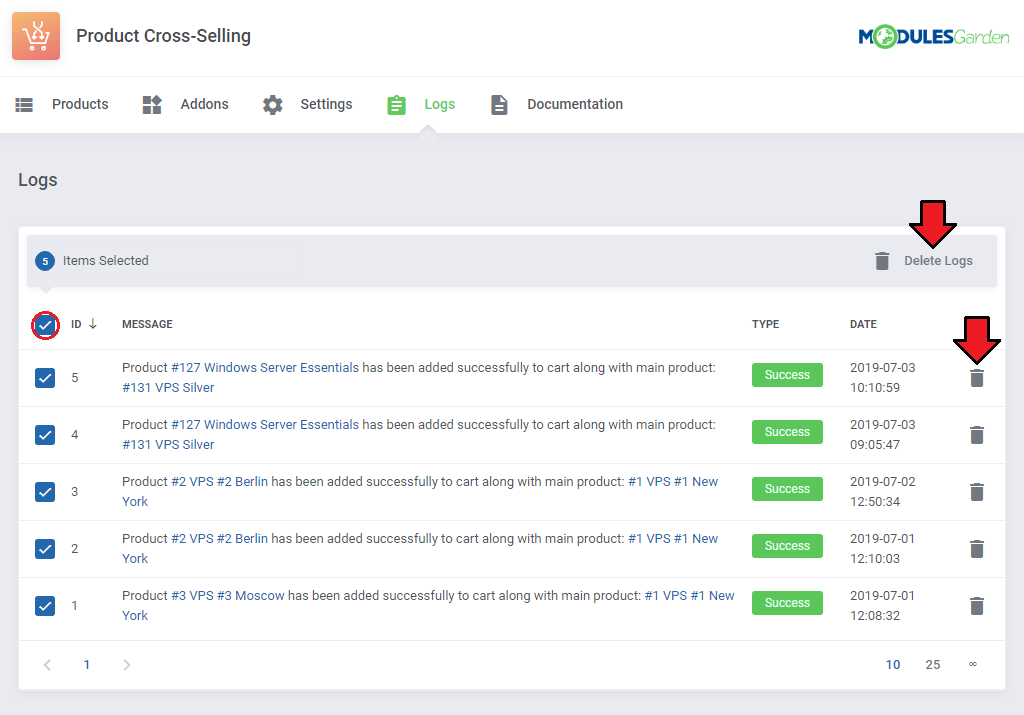
Task: Open the Products tab
Action: 62,104
